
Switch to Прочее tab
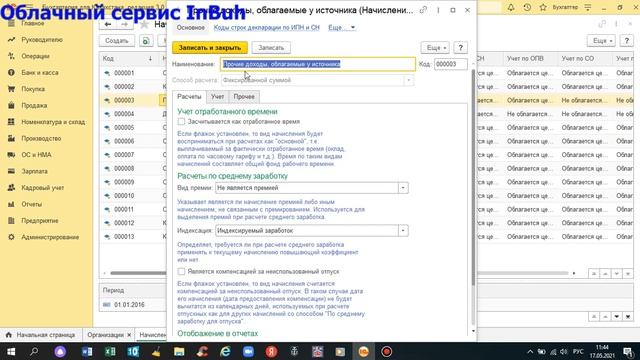(244, 97)
